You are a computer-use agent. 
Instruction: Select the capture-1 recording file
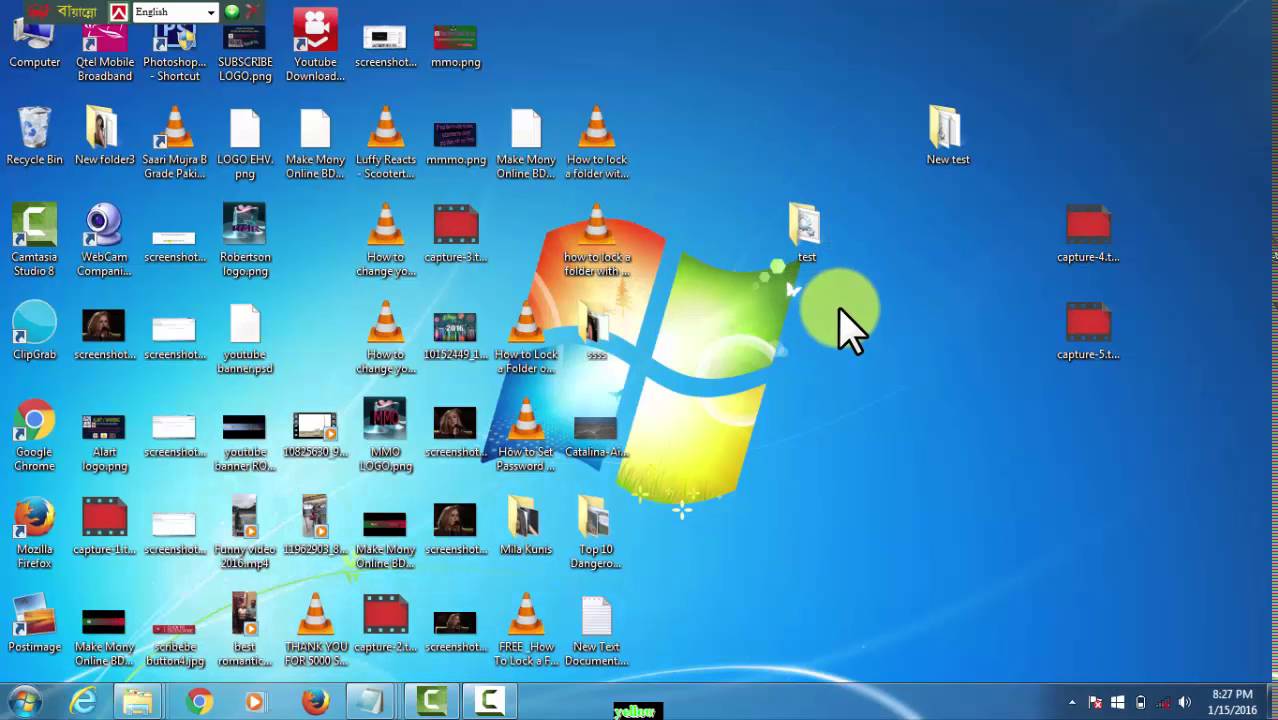click(x=104, y=526)
